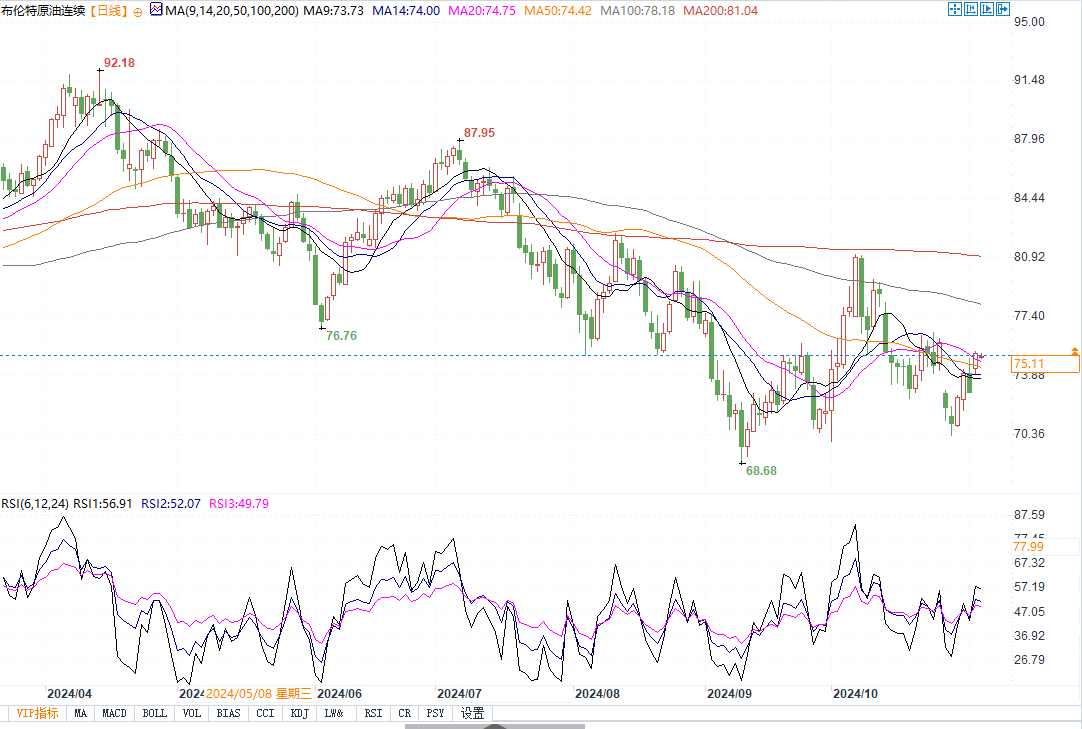Open the 日线 period selector
Viewport: 1082px width, 729px height.
pyautogui.click(x=108, y=11)
